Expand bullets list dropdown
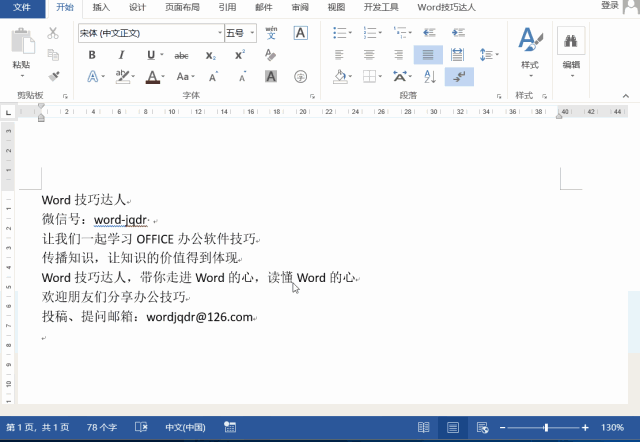 click(350, 33)
